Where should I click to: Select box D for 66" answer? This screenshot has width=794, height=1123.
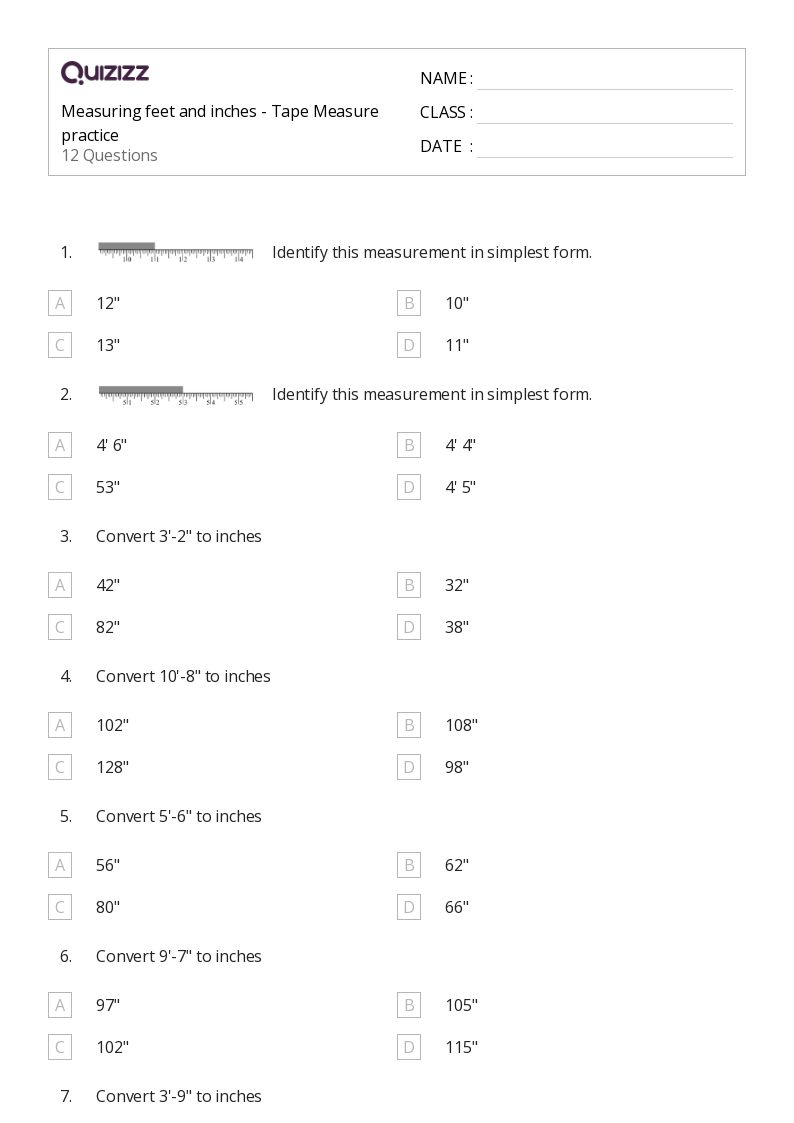[408, 907]
